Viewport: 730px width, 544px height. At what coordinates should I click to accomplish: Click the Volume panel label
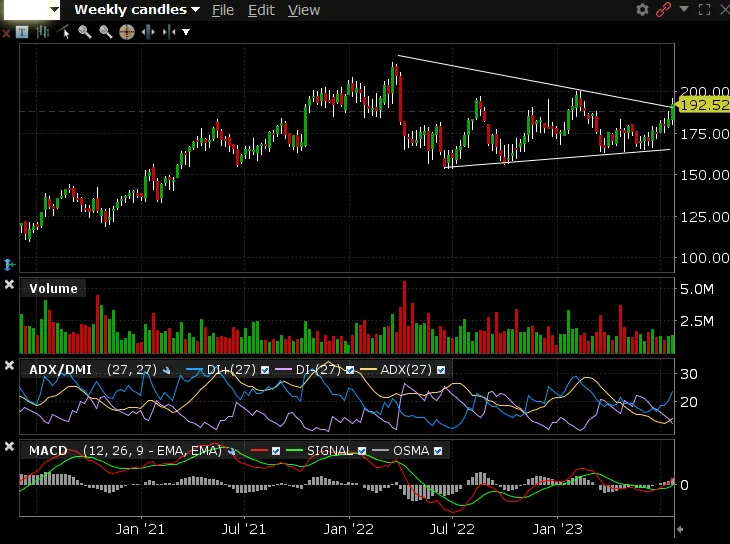(x=54, y=289)
